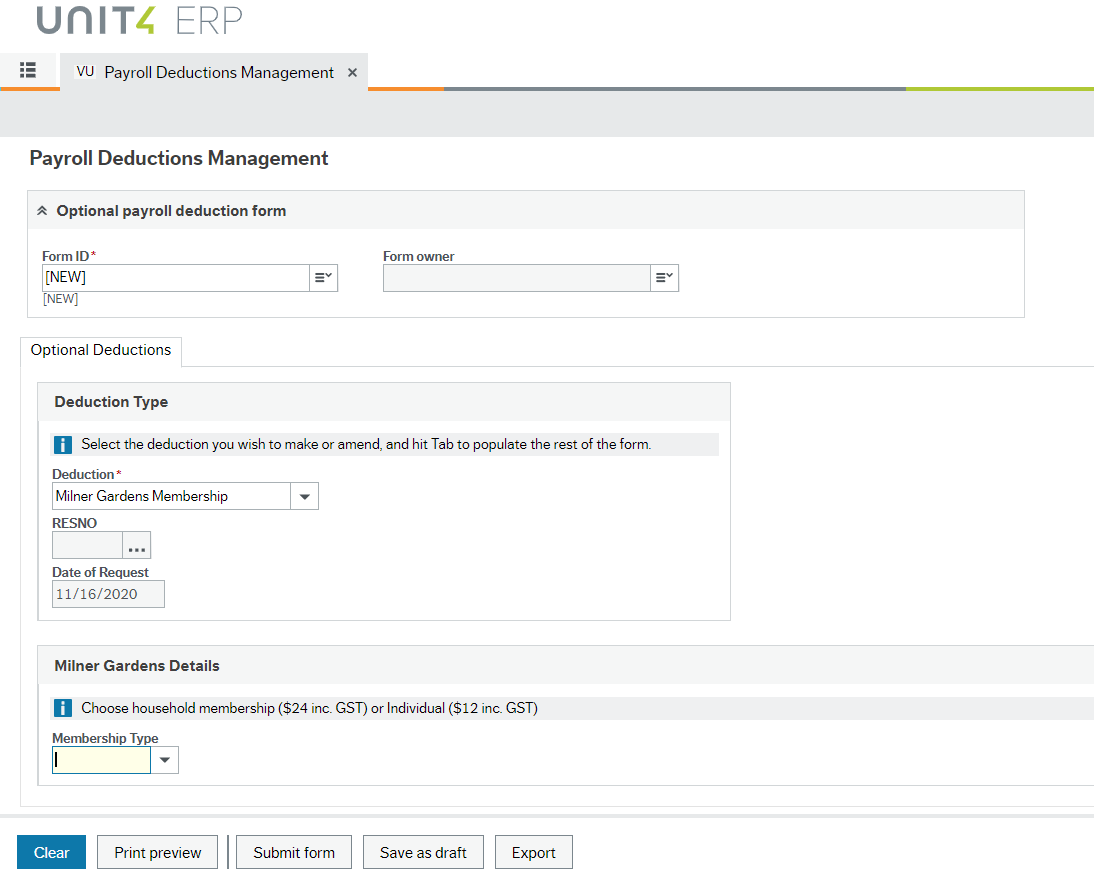This screenshot has width=1094, height=872.
Task: Open the menu list icon top-left
Action: (29, 71)
